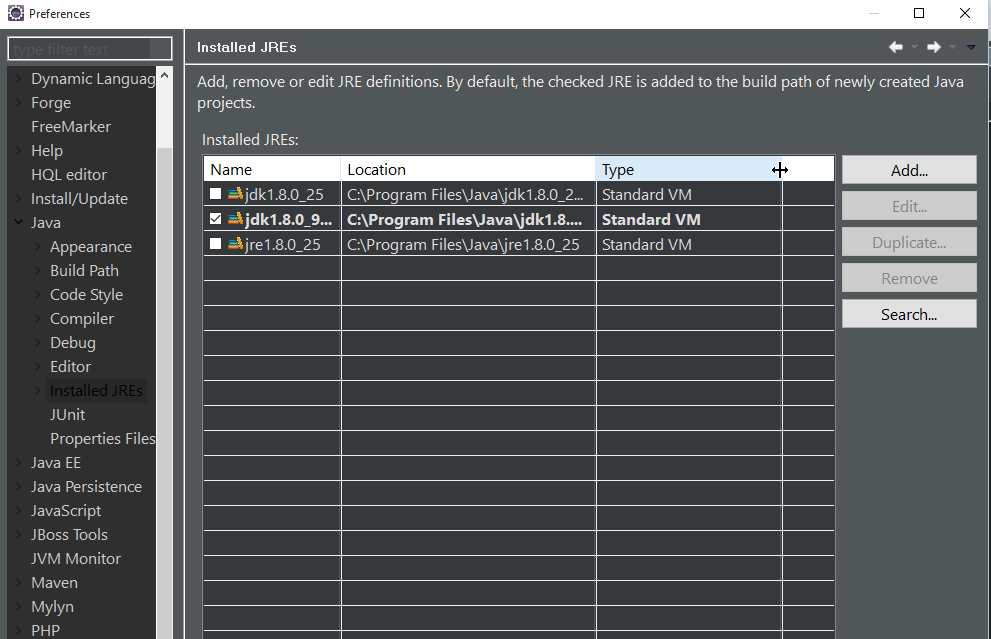
Task: Open the Maven preferences page
Action: [x=54, y=583]
